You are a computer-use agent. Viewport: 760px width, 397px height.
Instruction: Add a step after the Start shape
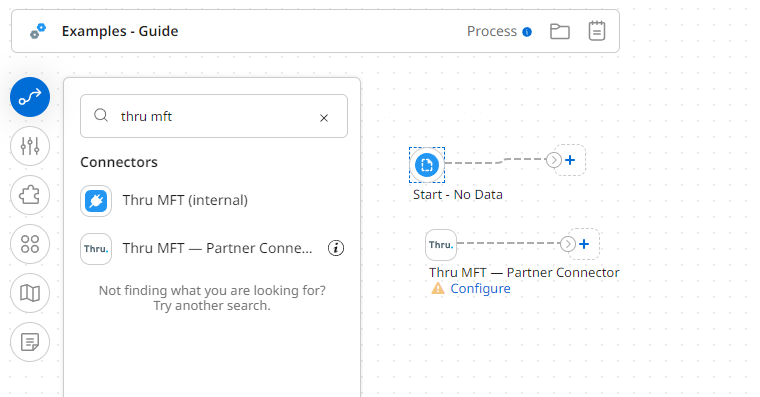coord(570,160)
